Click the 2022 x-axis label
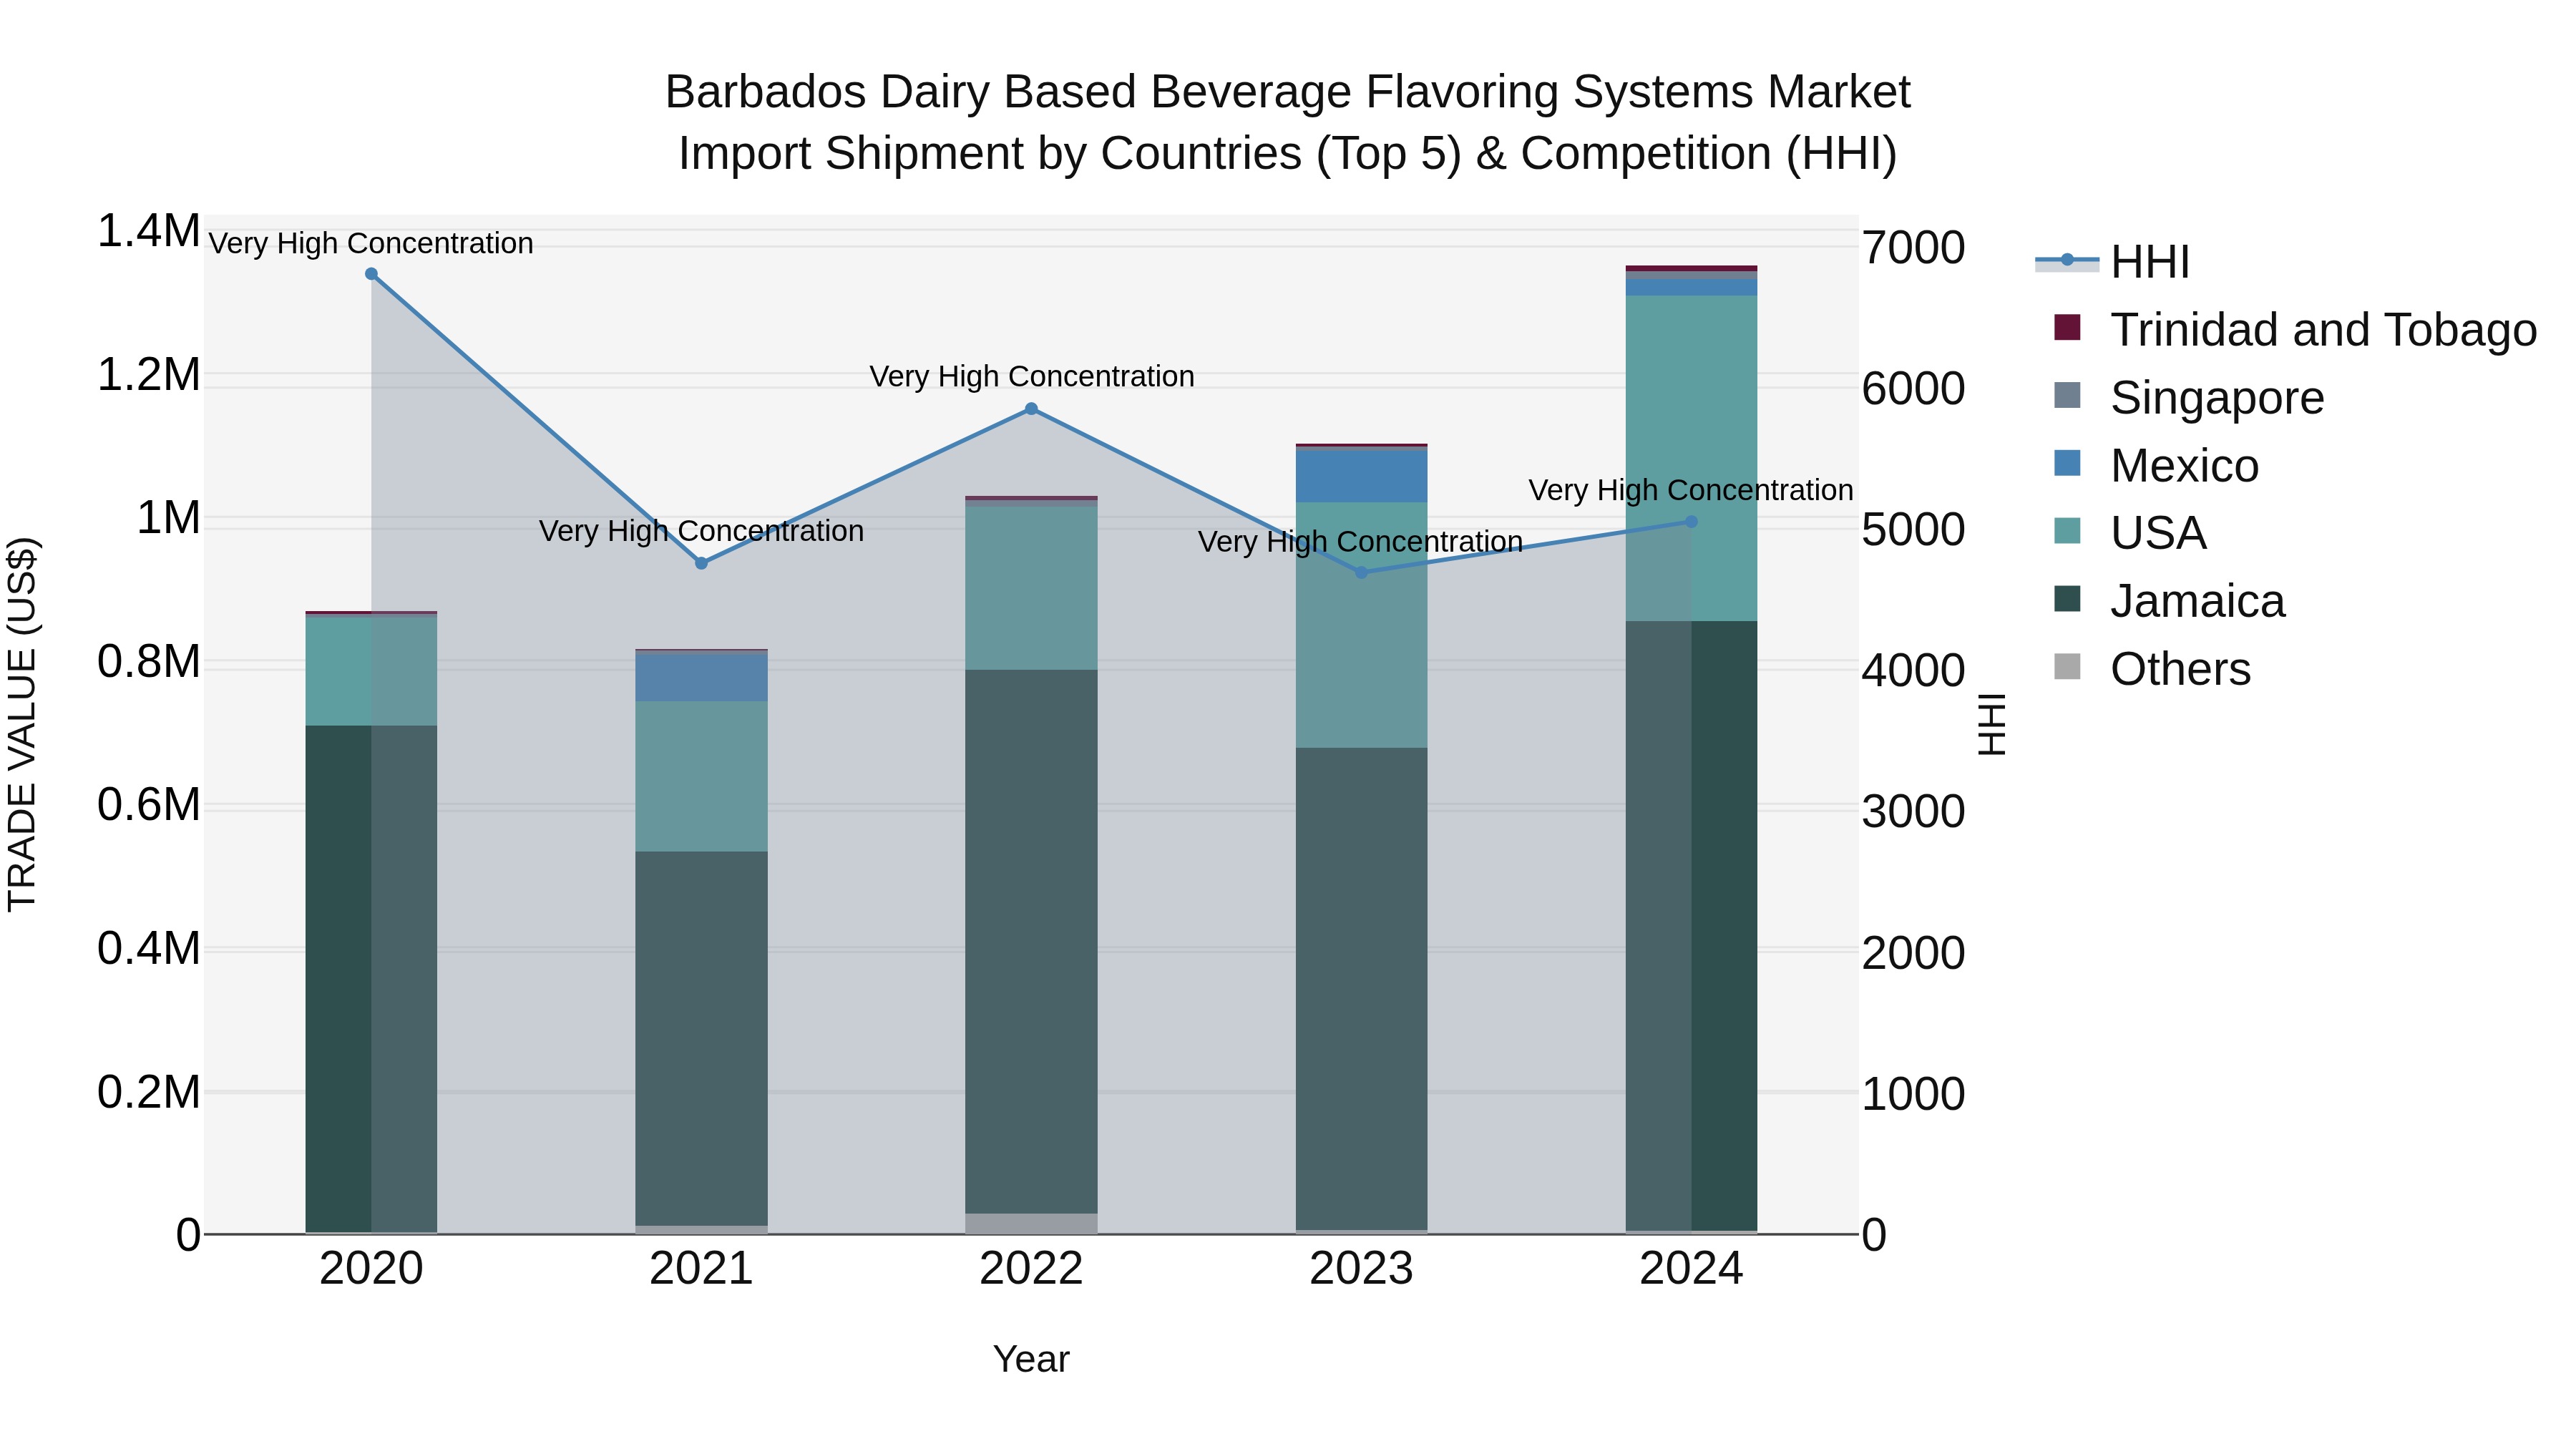2576x1449 pixels. click(x=1031, y=1269)
